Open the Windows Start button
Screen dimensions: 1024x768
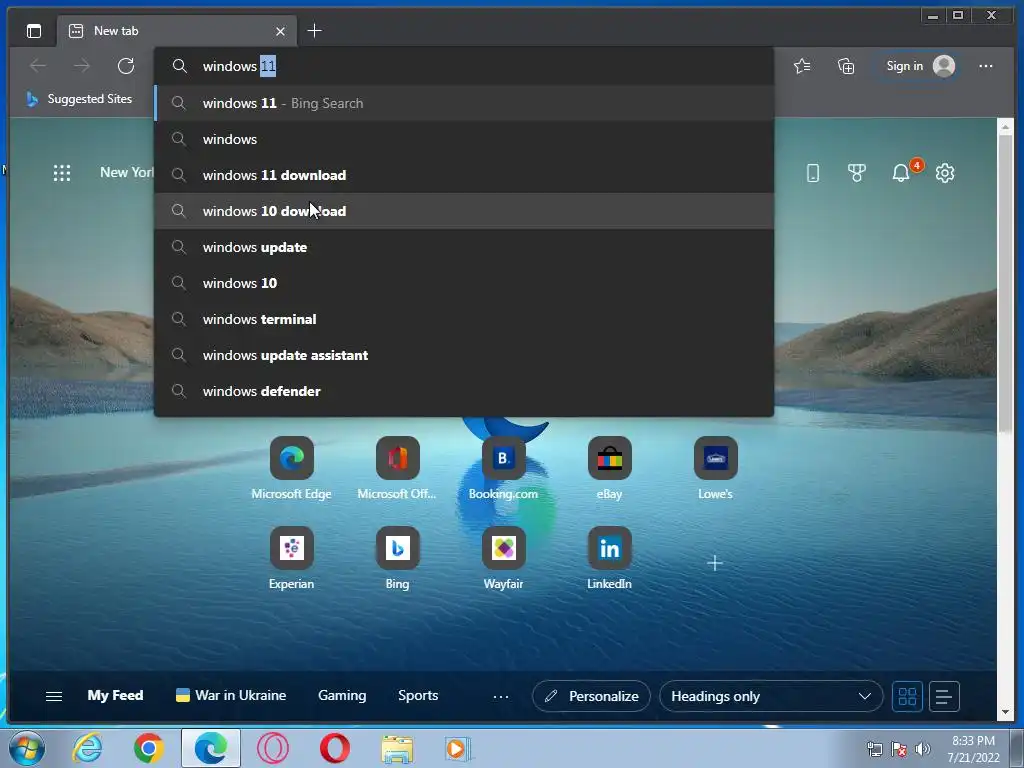coord(26,748)
